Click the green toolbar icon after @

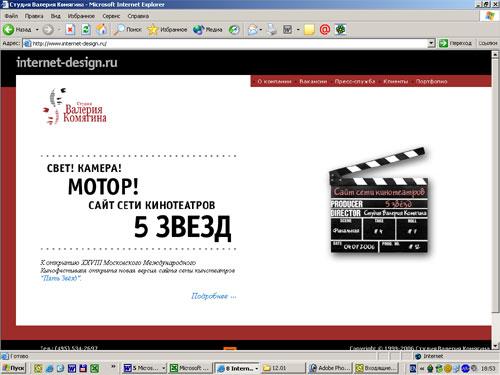340,30
